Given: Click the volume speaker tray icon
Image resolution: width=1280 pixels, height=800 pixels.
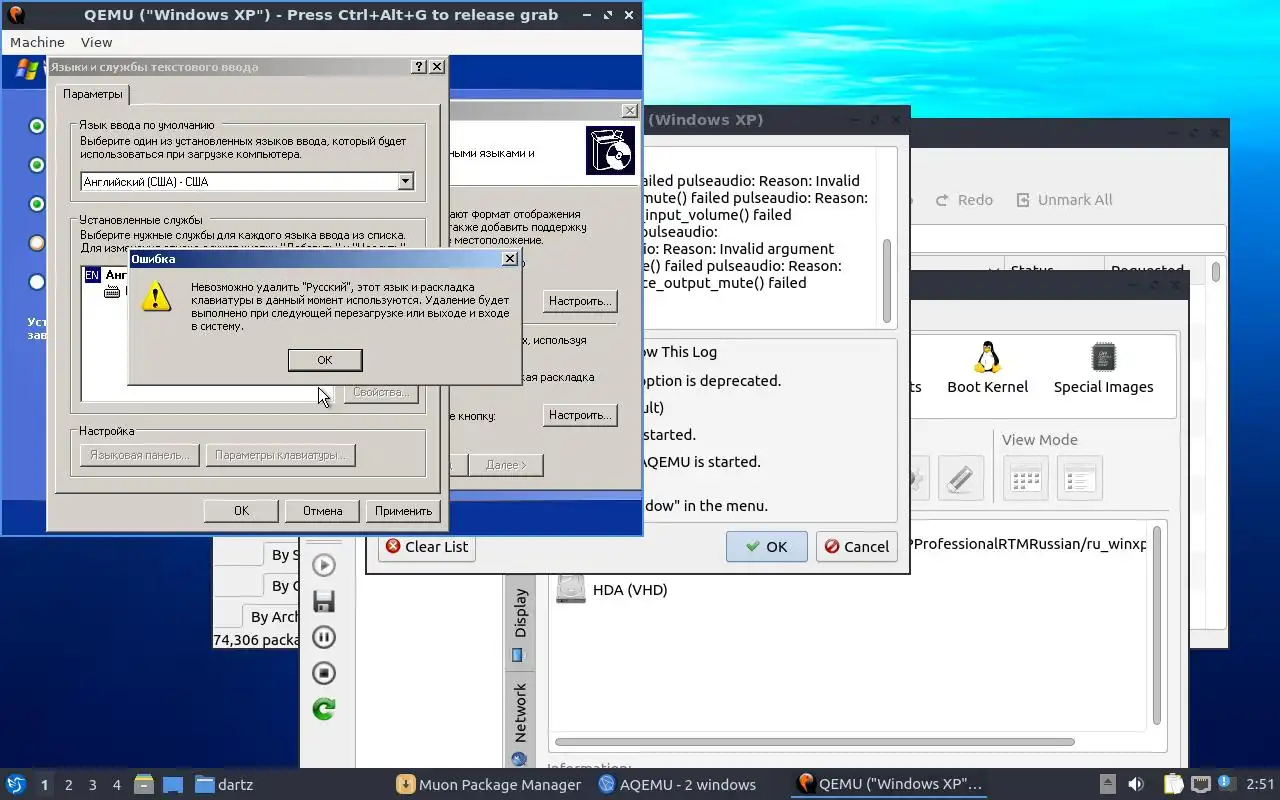Looking at the screenshot, I should 1136,784.
